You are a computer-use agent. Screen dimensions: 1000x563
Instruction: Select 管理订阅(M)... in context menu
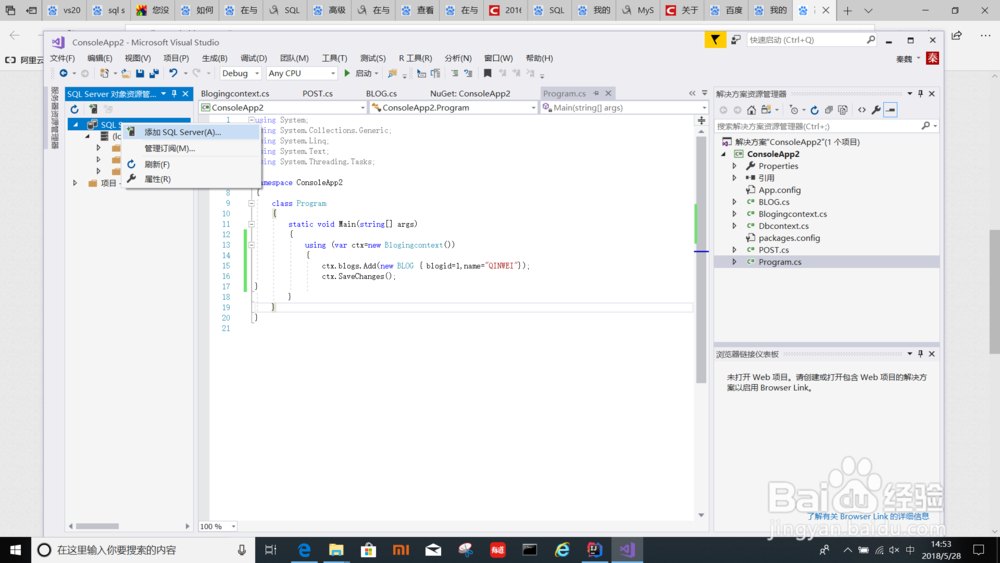[191, 148]
